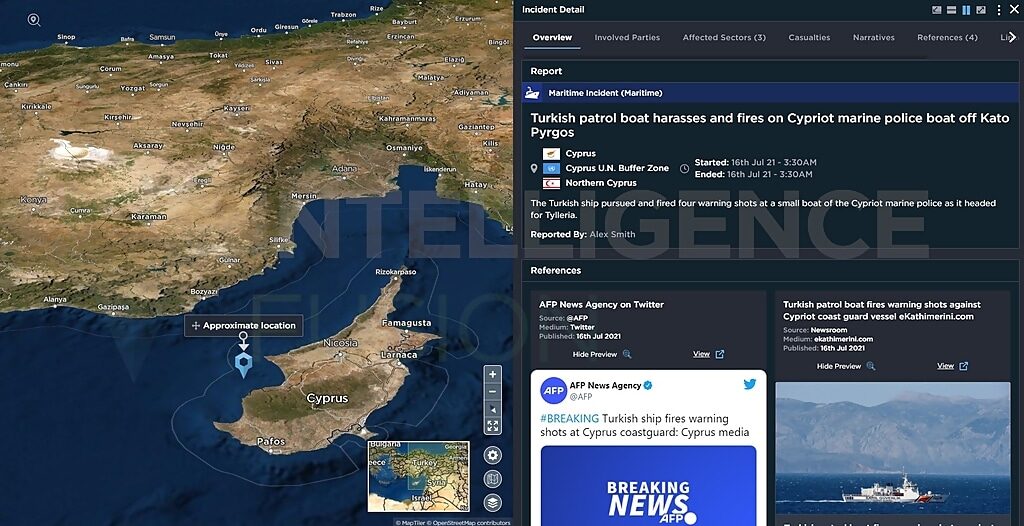Click the Larnaca label on map
1024x526 pixels.
[398, 355]
